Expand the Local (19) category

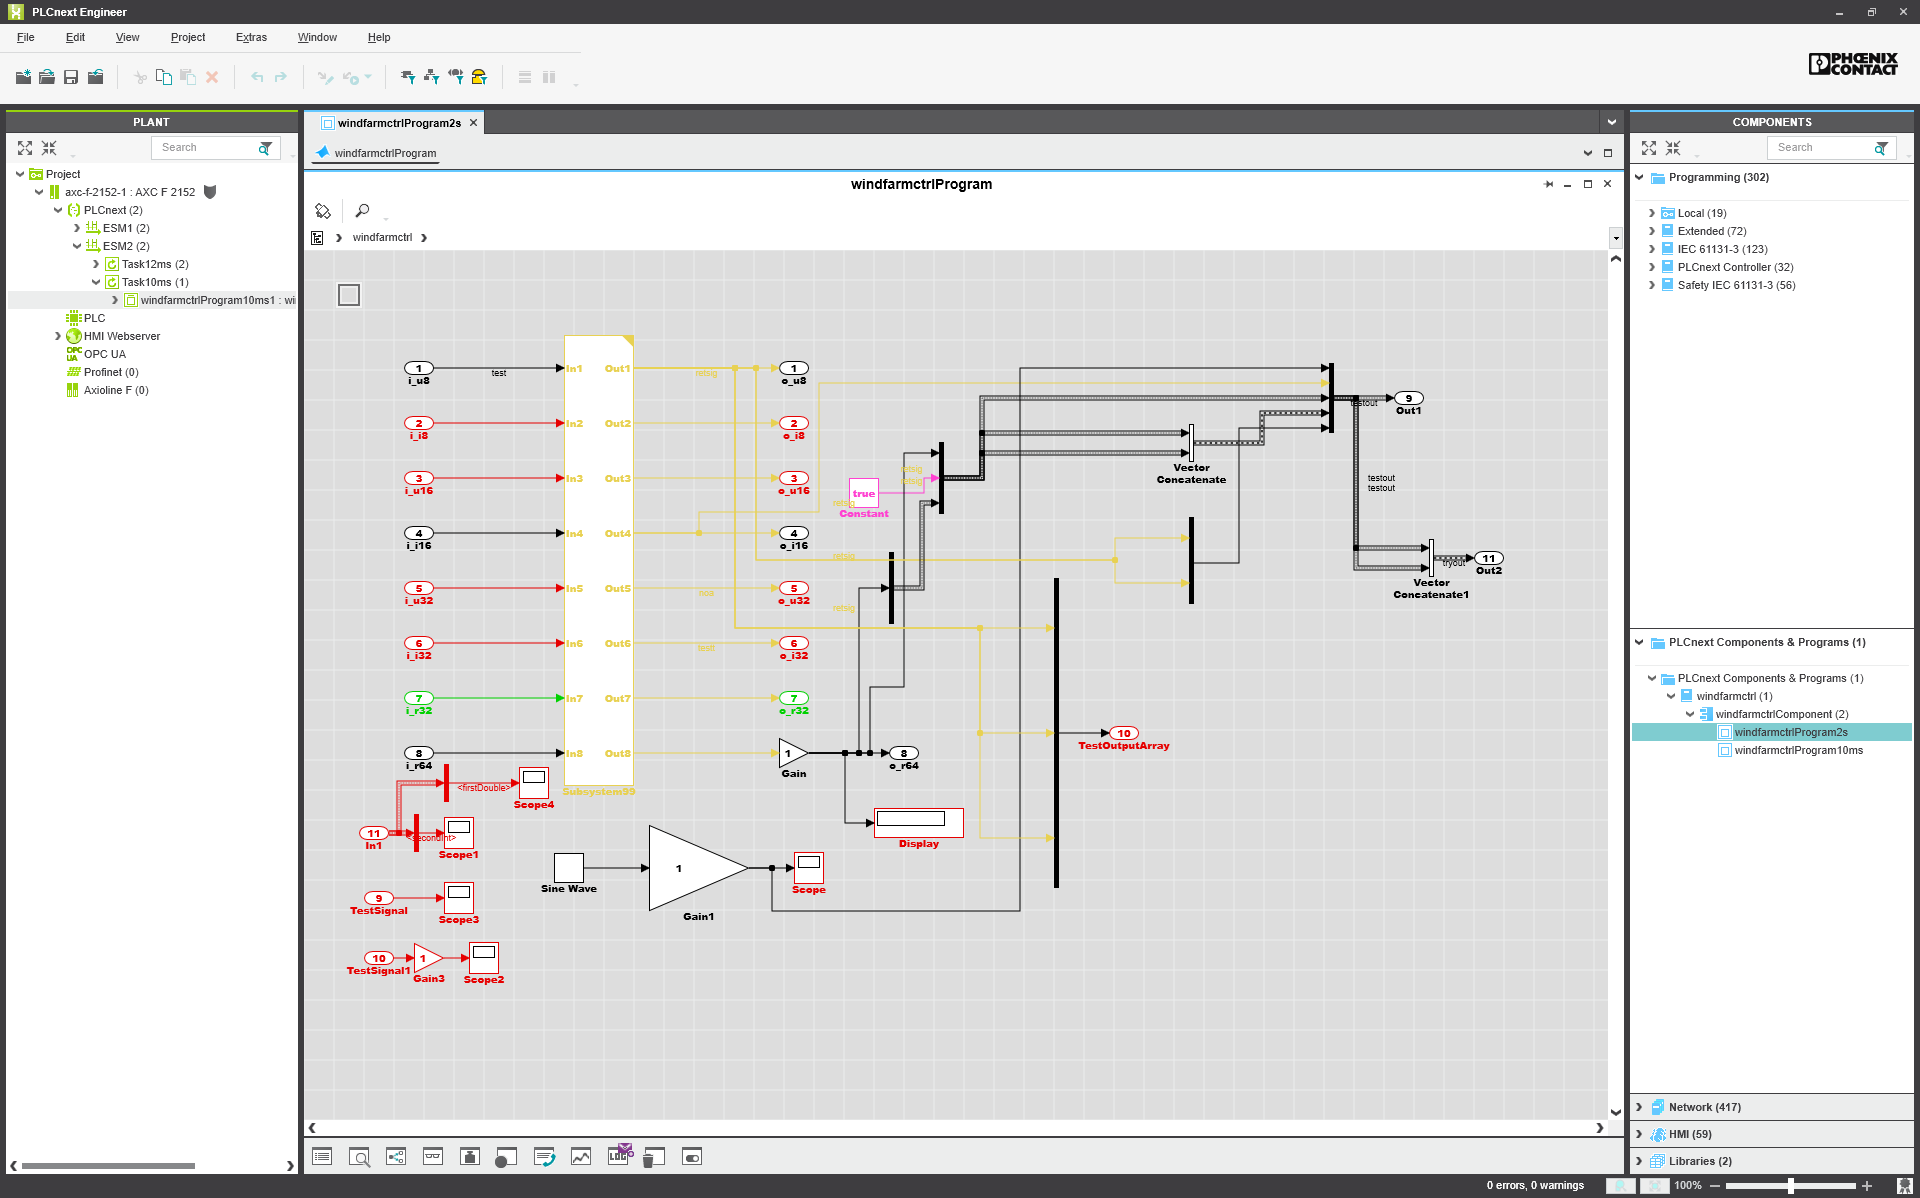1652,213
